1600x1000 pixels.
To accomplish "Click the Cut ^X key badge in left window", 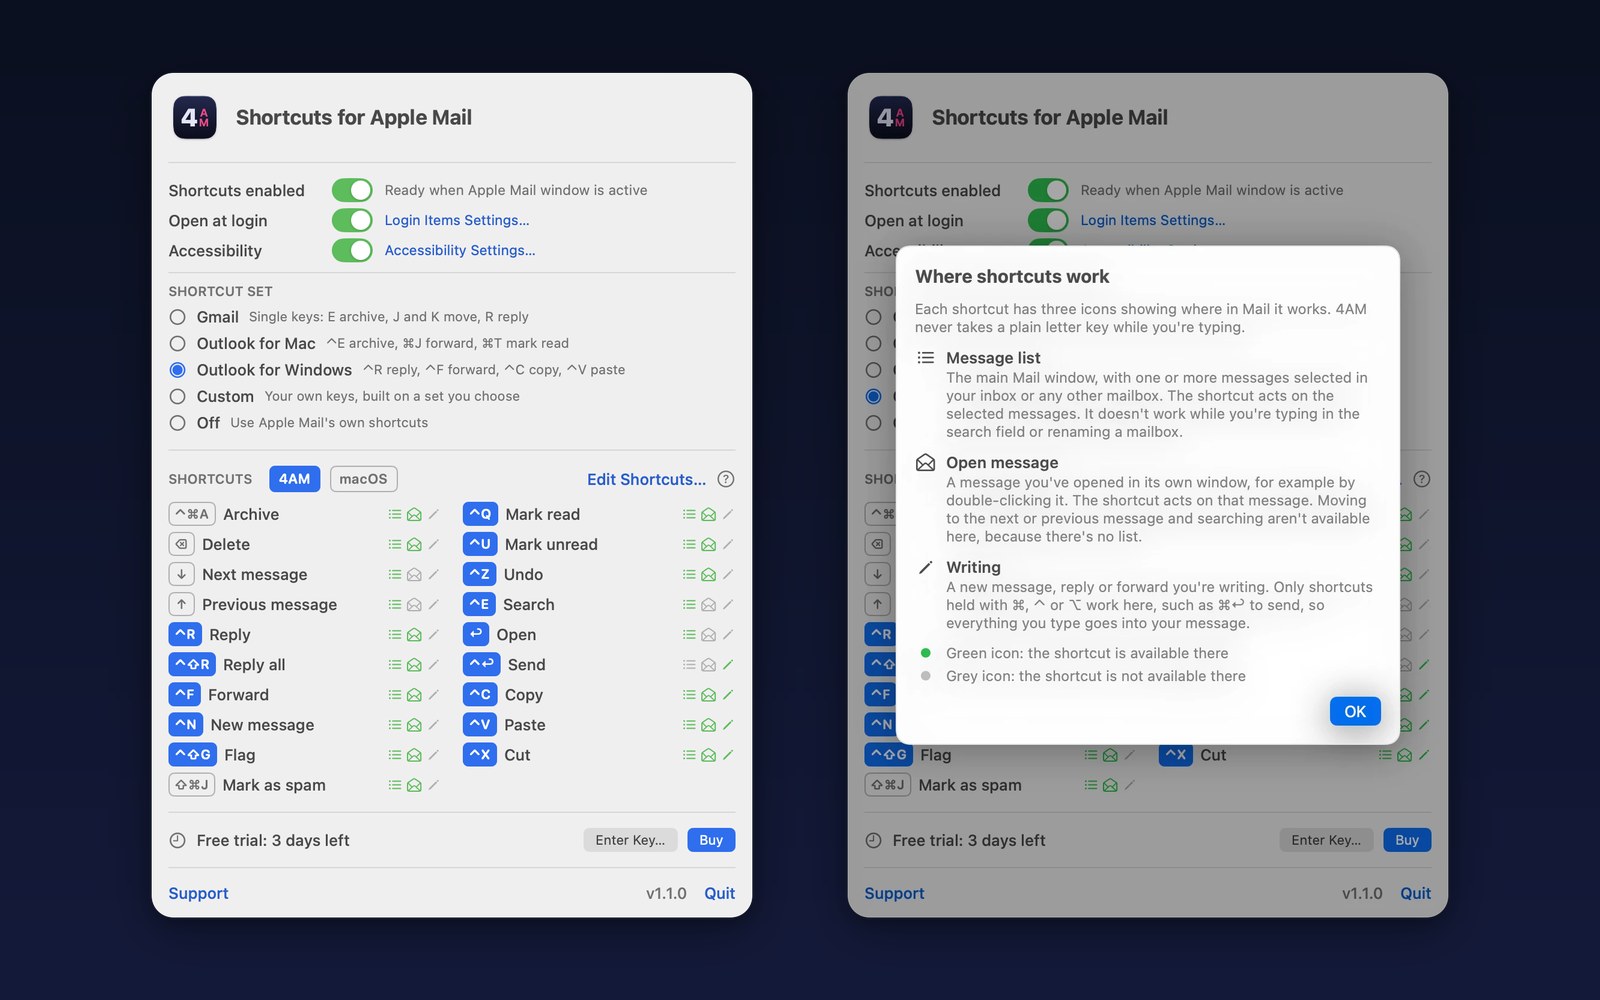I will [480, 754].
